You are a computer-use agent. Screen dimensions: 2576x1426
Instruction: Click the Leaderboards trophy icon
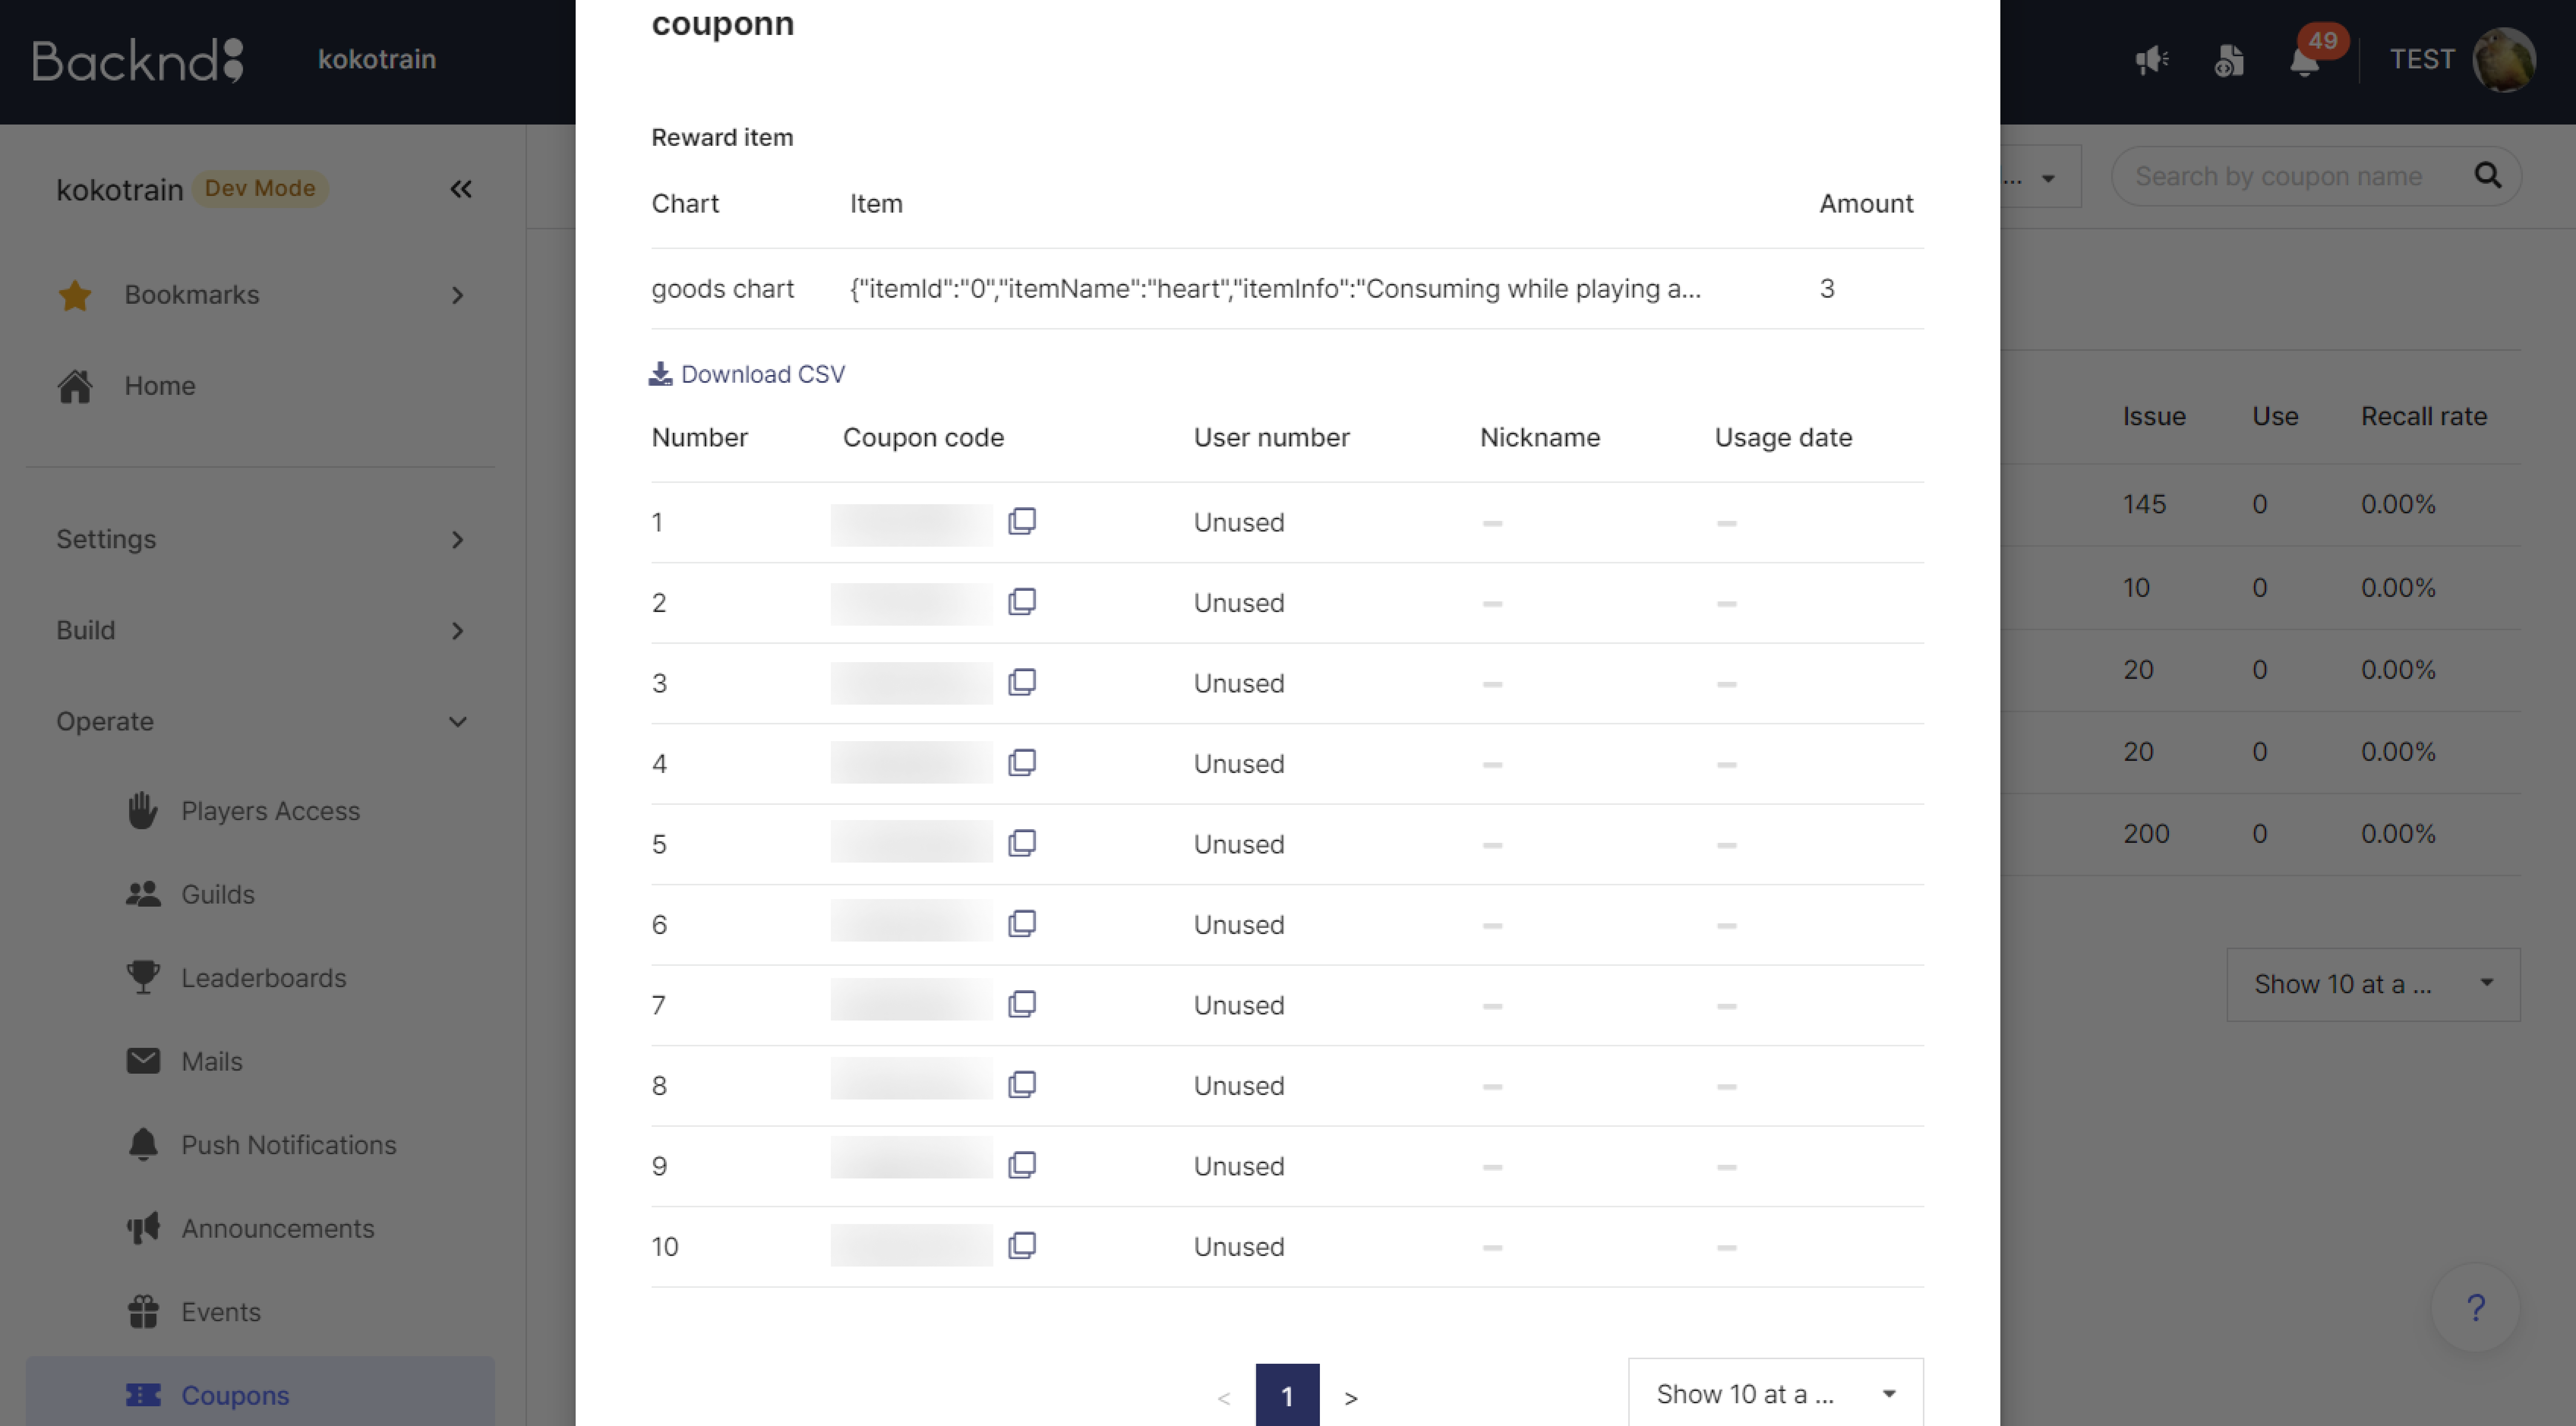pyautogui.click(x=143, y=977)
